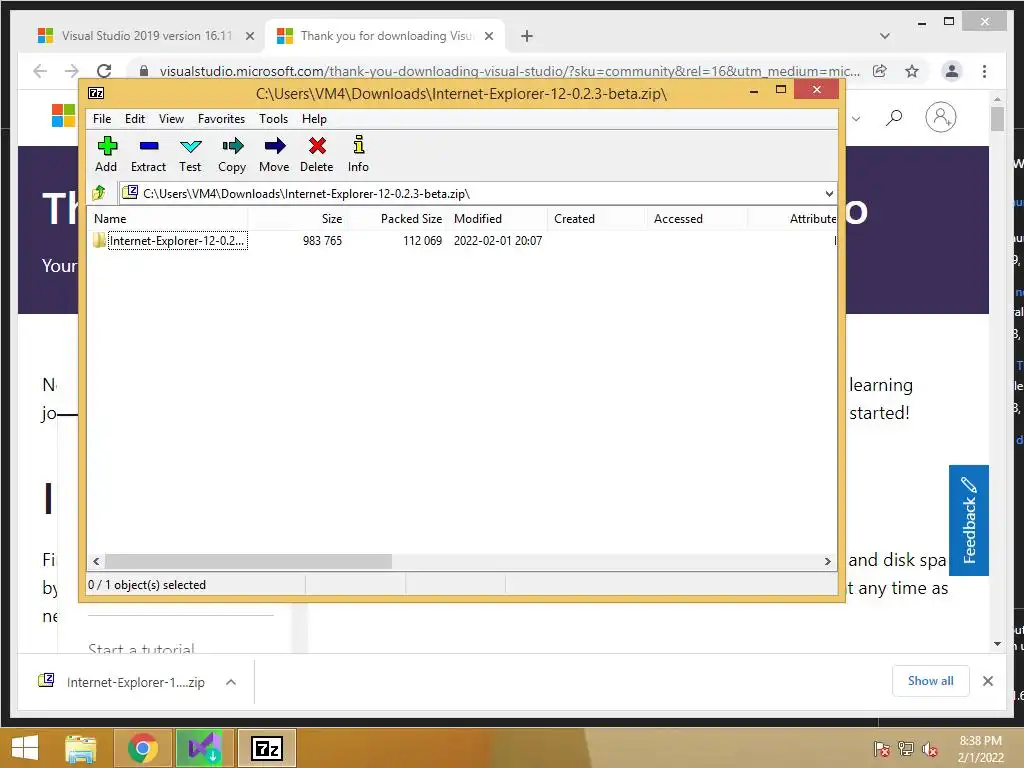Image resolution: width=1024 pixels, height=768 pixels.
Task: Open Chrome tab search chevron
Action: [884, 36]
